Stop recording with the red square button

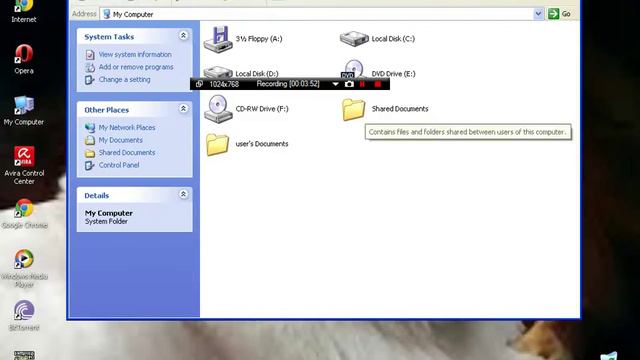pos(378,84)
